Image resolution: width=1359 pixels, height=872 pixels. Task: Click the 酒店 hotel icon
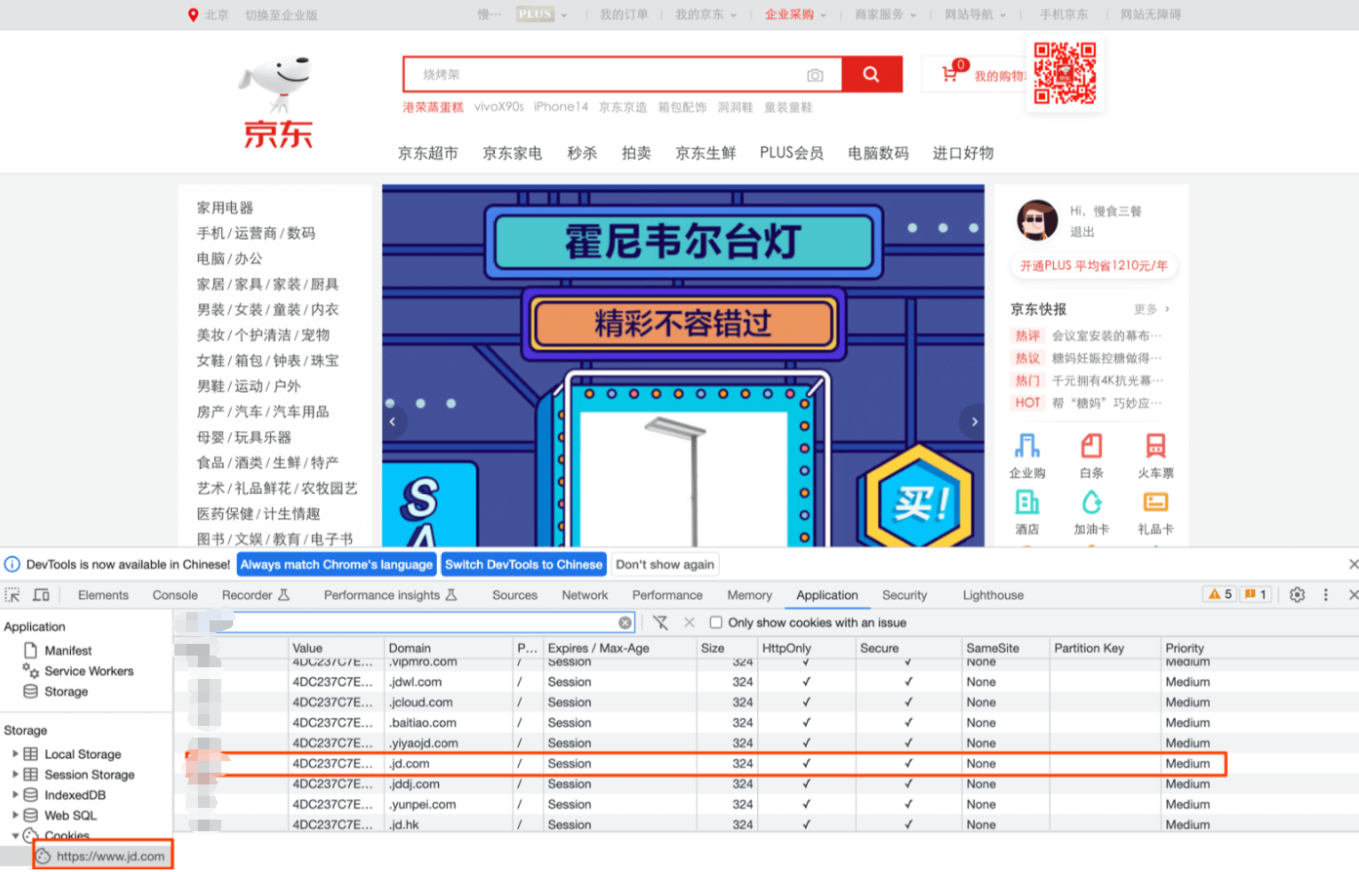1027,502
